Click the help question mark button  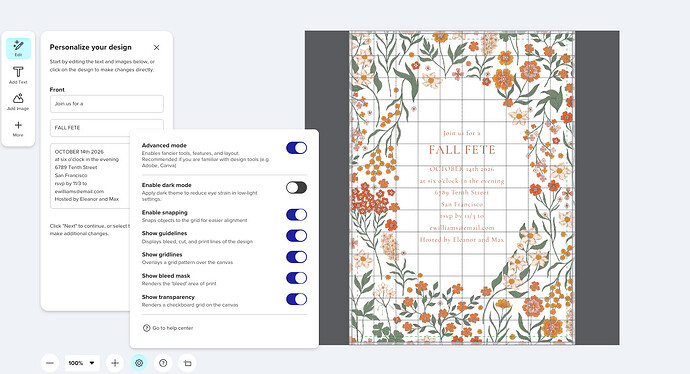[x=163, y=363]
